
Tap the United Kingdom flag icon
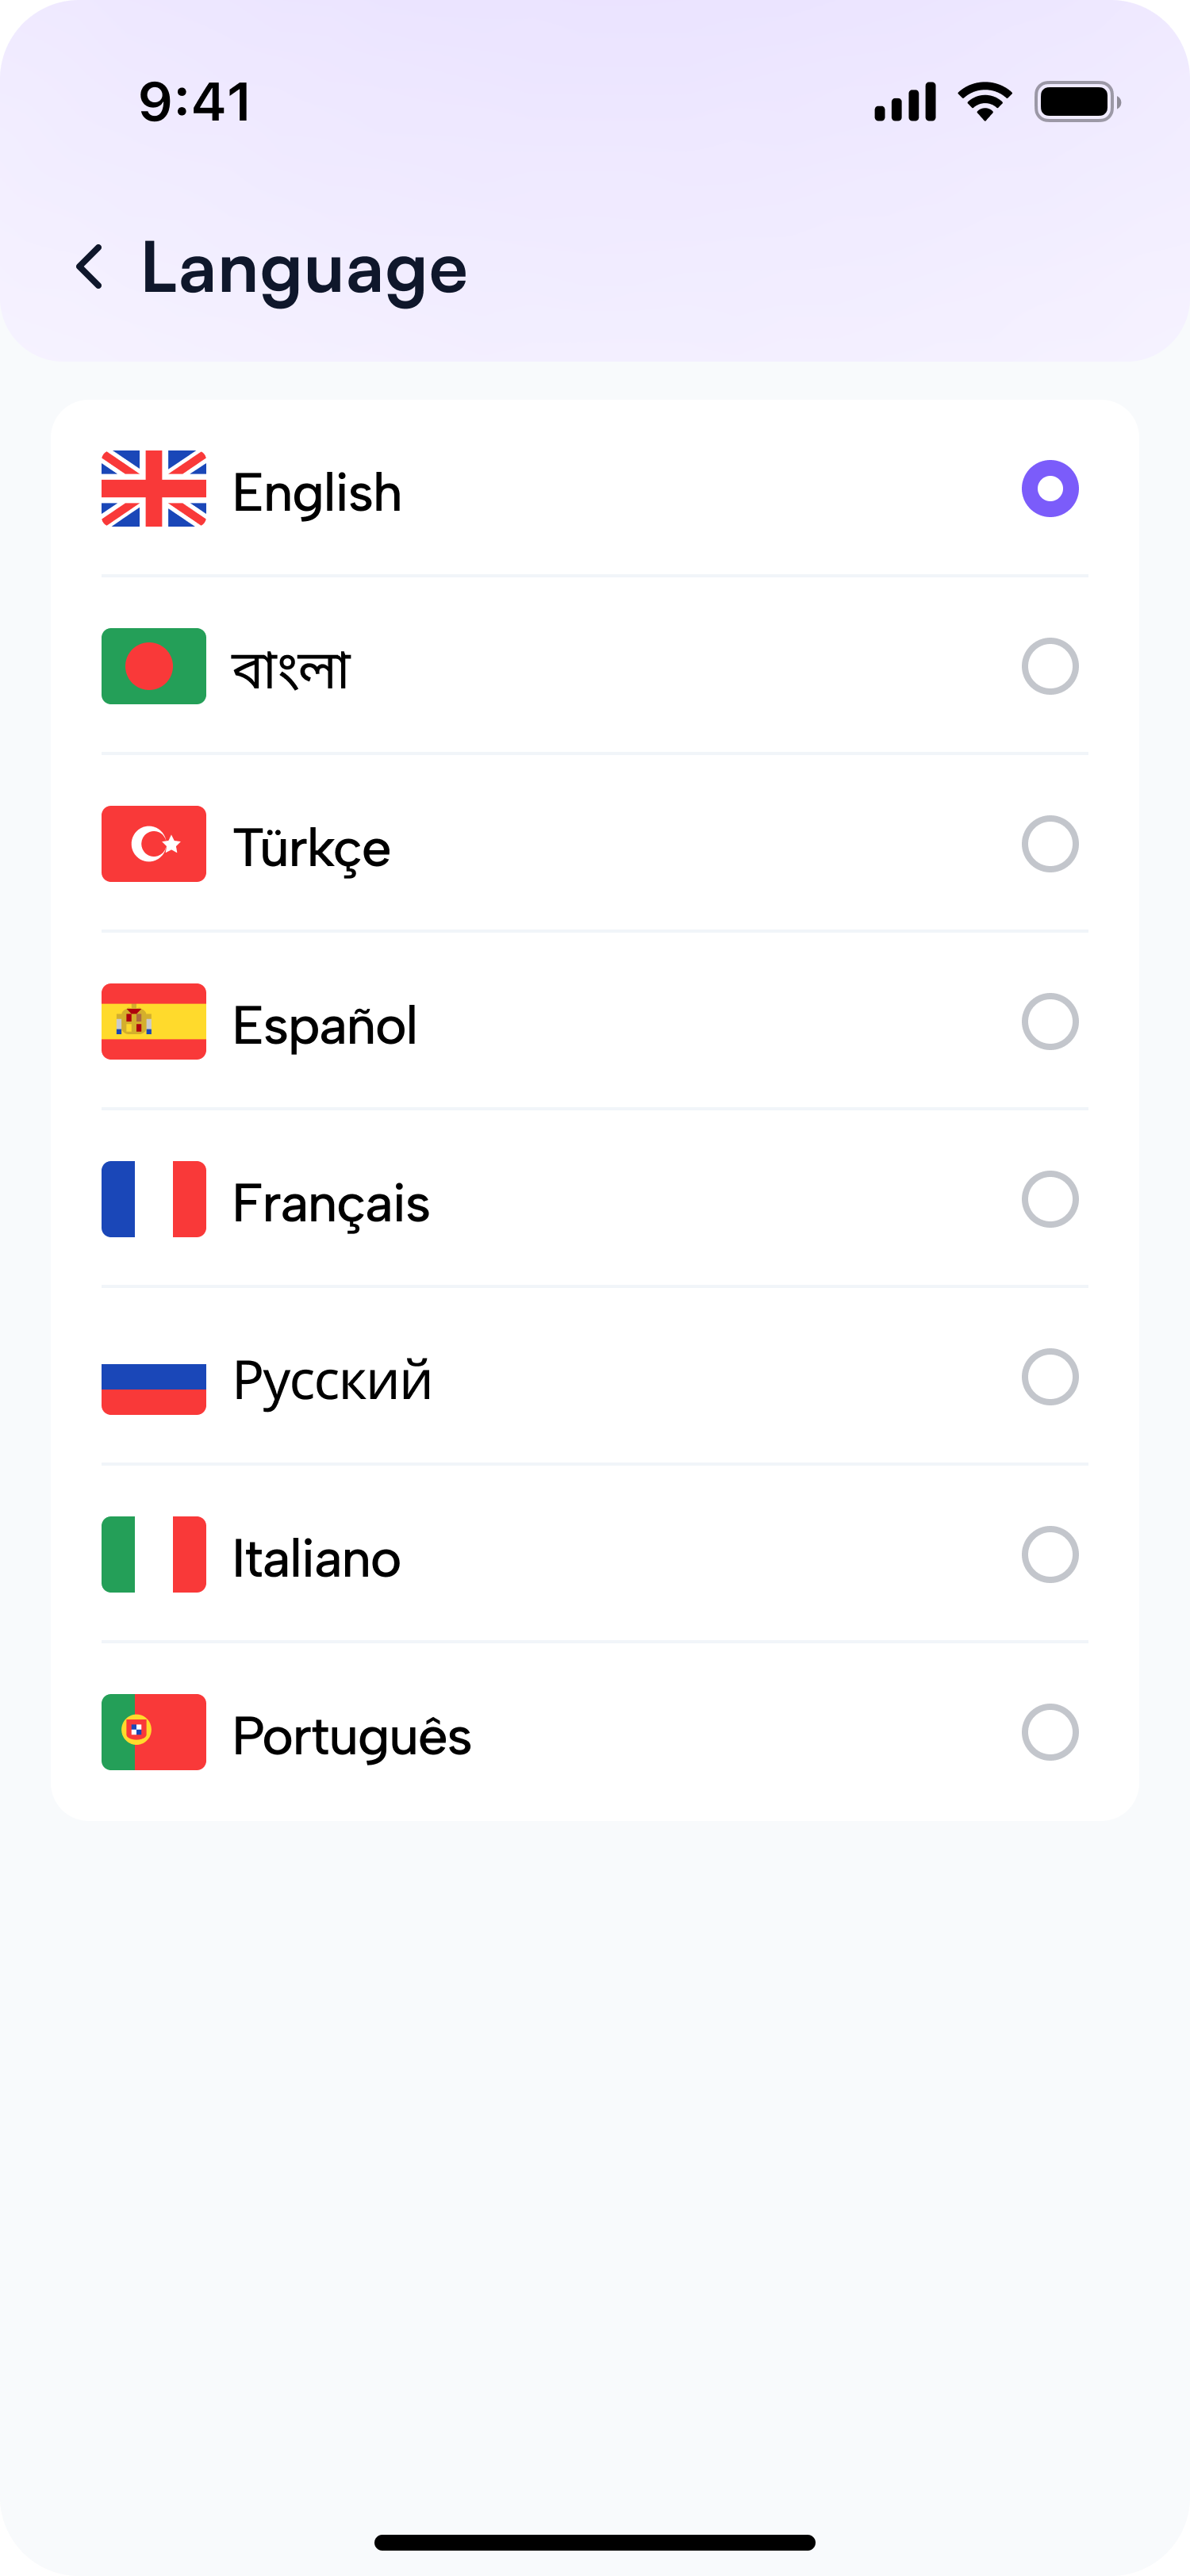(x=154, y=489)
